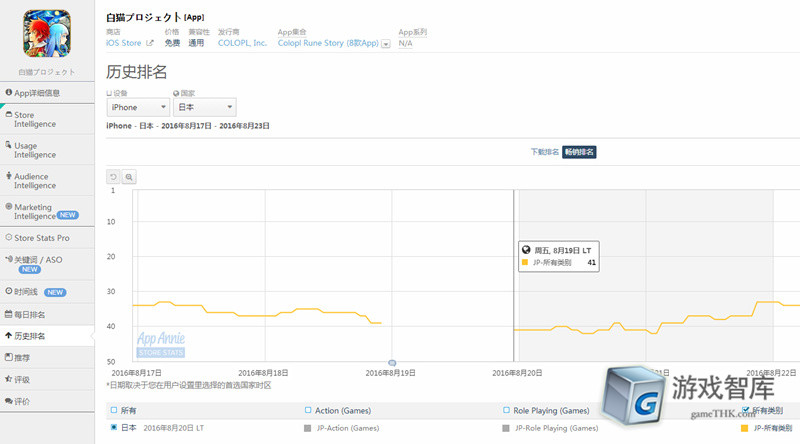Open 时间线 sidebar item
The height and width of the screenshot is (444, 800).
[47, 292]
